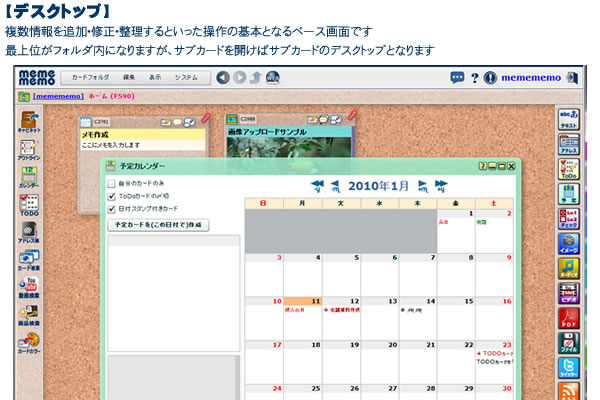
Task: Click the Twitter icon in right sidebar
Action: click(x=569, y=368)
